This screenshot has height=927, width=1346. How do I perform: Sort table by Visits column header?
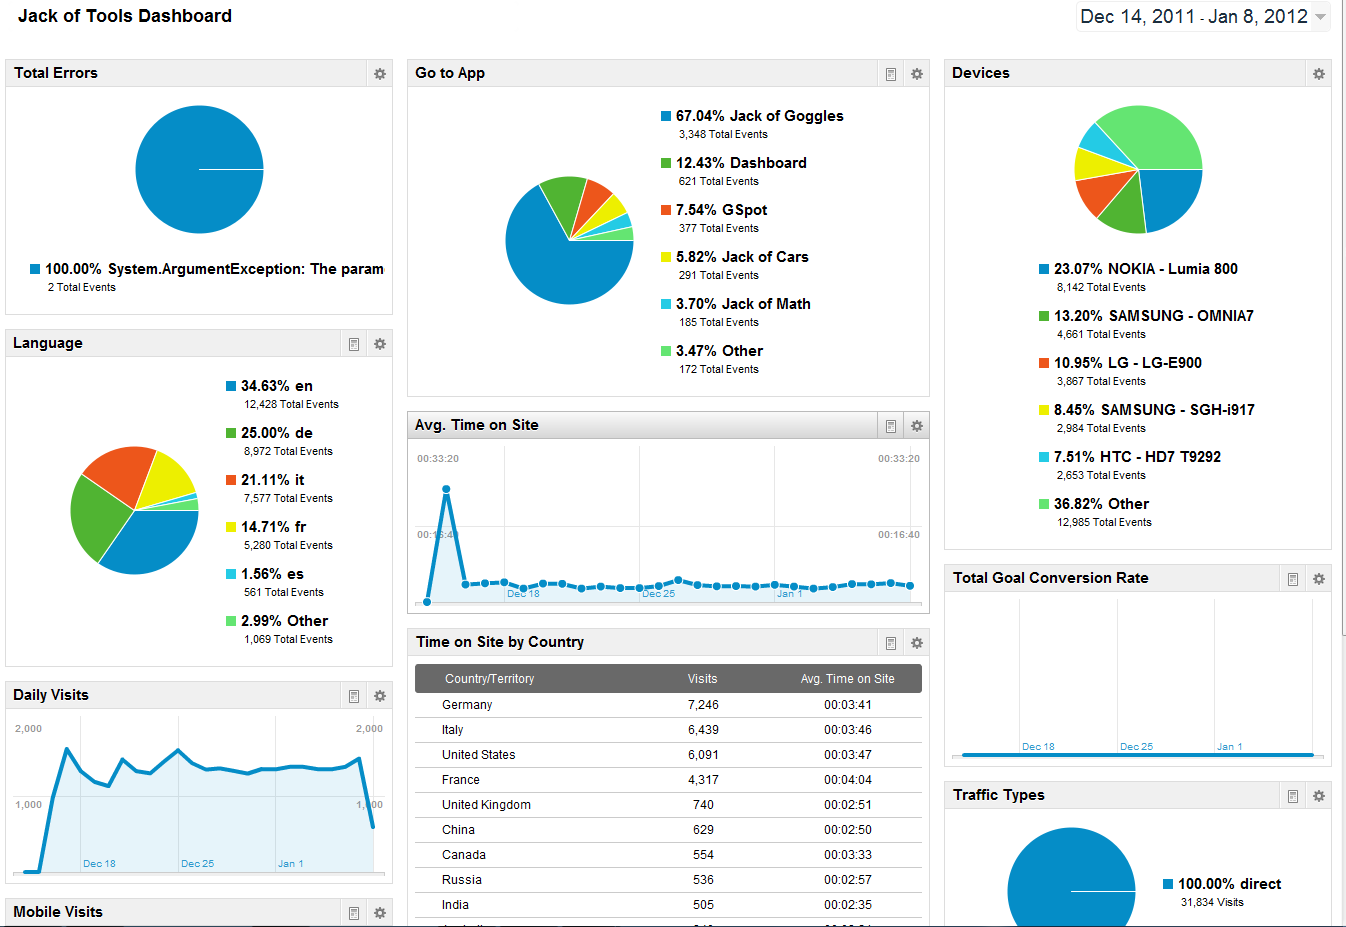pos(702,679)
